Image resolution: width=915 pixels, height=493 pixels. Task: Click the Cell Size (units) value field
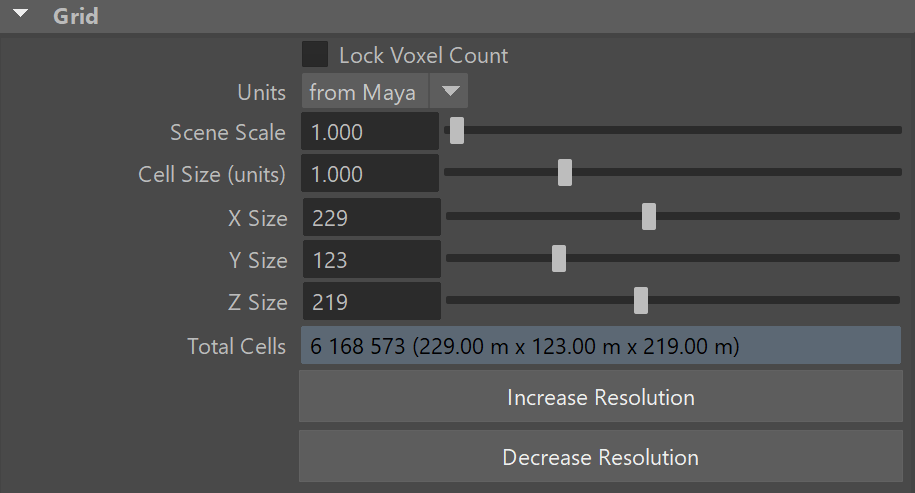pyautogui.click(x=370, y=173)
